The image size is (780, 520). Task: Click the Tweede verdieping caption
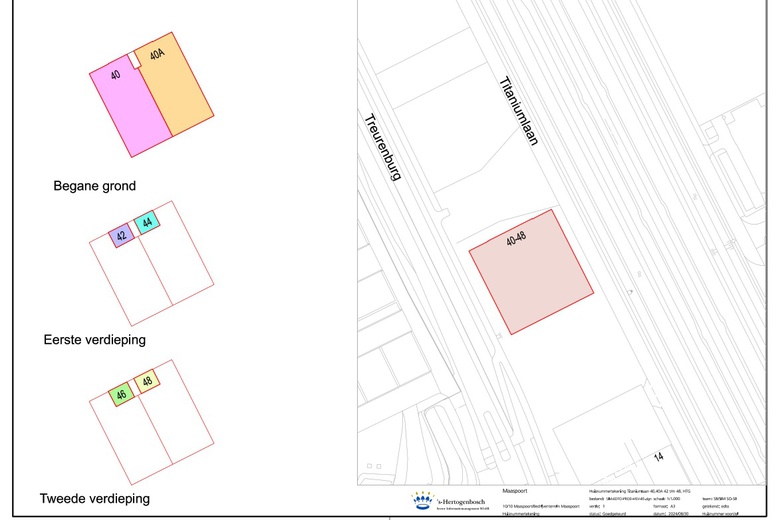click(x=95, y=498)
